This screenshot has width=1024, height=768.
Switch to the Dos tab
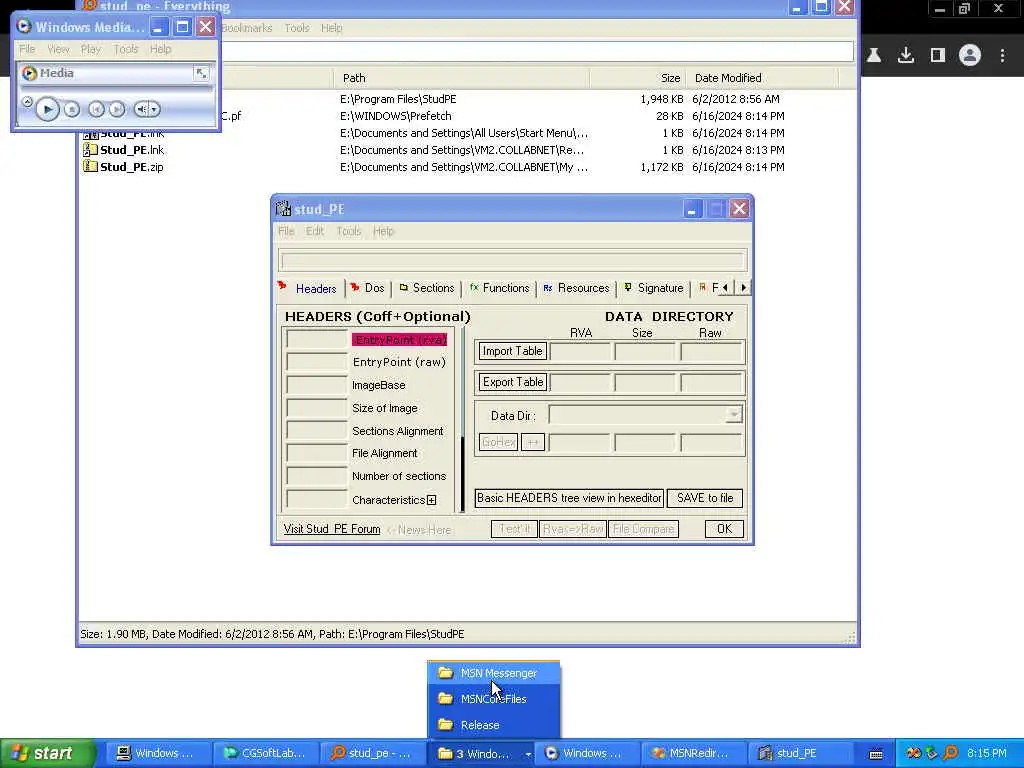pyautogui.click(x=368, y=288)
